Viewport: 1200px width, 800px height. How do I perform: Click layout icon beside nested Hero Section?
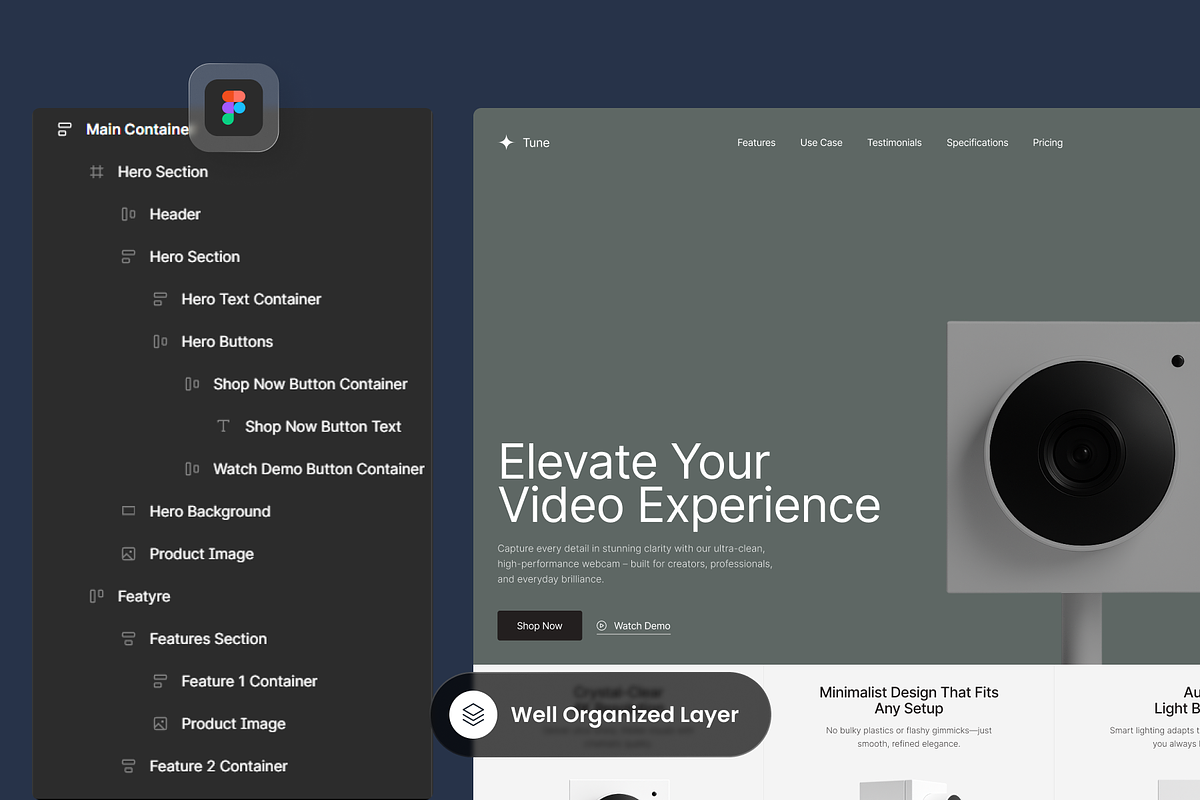pyautogui.click(x=128, y=257)
